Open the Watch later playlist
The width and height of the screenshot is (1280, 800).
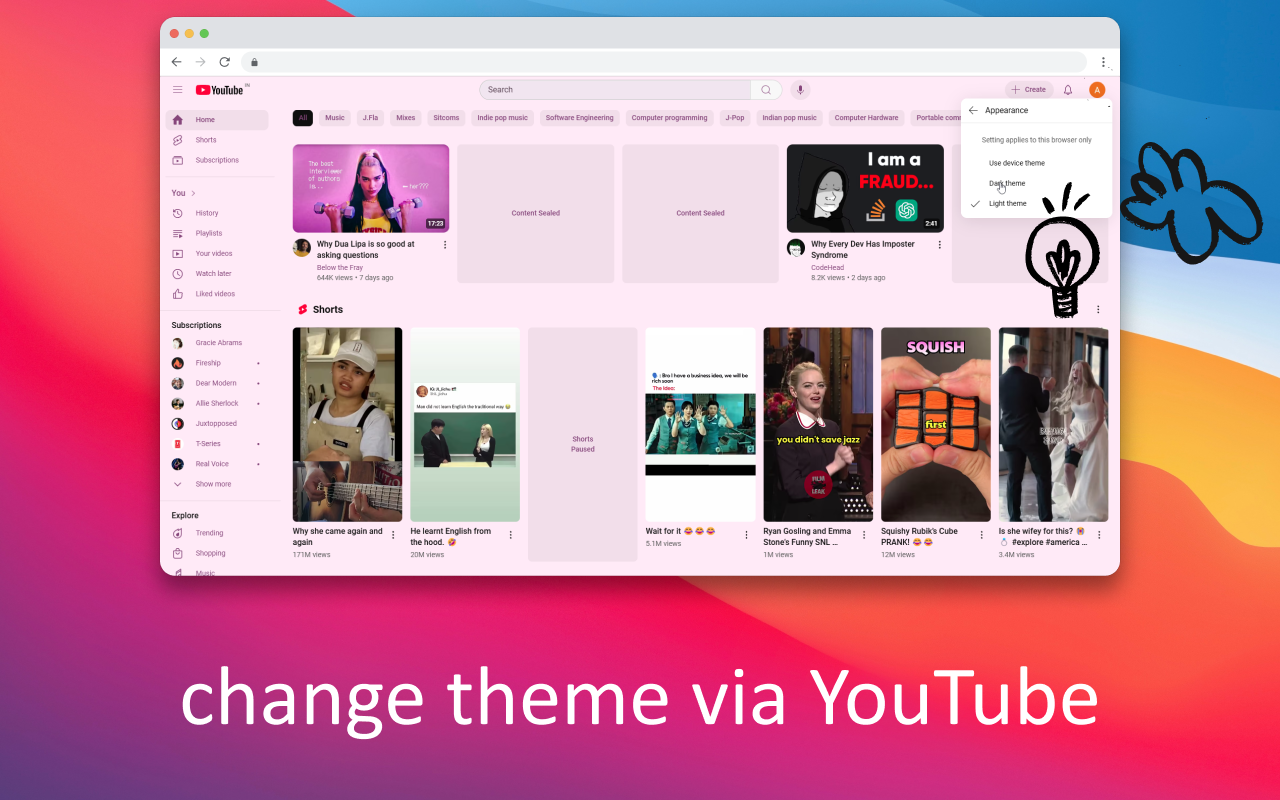(212, 273)
